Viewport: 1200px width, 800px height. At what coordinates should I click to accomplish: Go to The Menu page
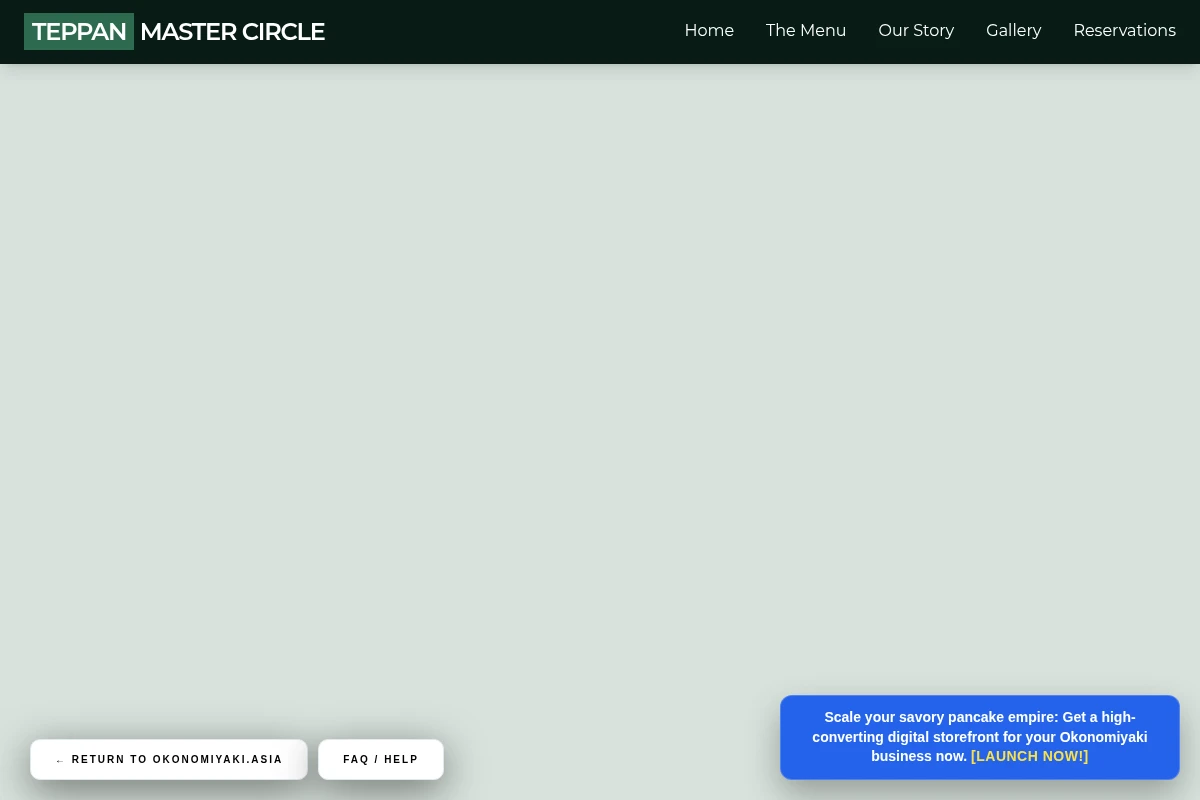click(806, 30)
